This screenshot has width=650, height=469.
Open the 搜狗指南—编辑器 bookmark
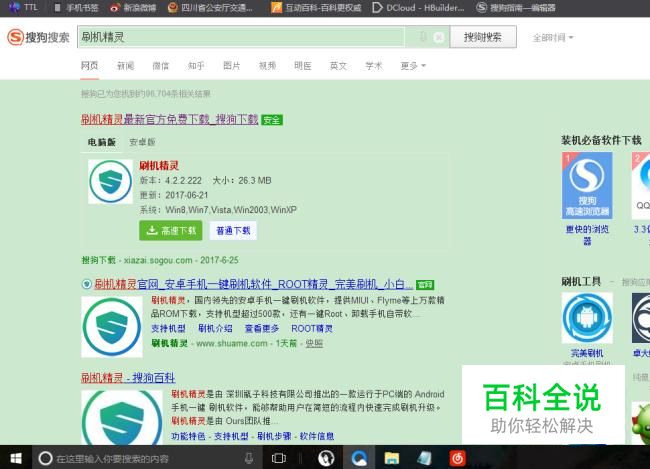[x=516, y=7]
